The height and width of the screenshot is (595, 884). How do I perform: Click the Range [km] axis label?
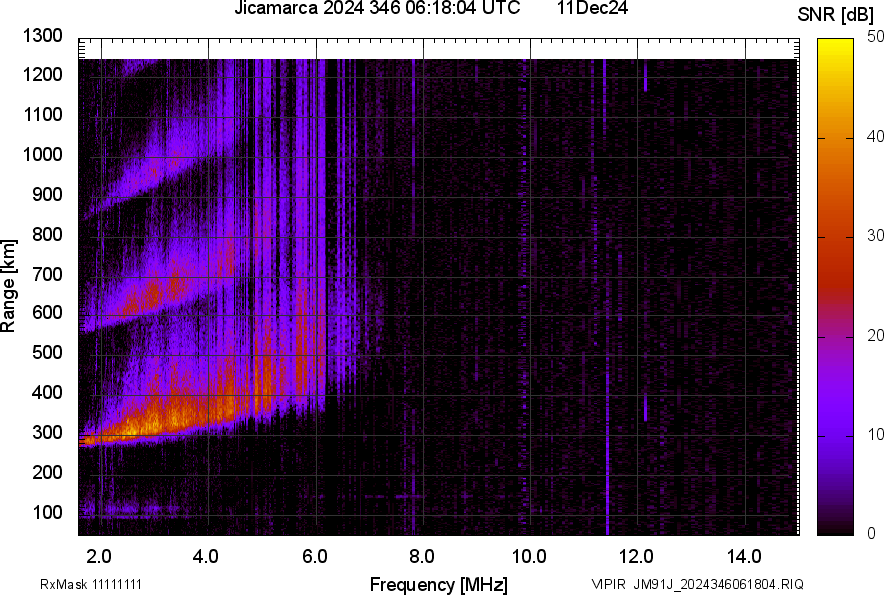click(9, 286)
